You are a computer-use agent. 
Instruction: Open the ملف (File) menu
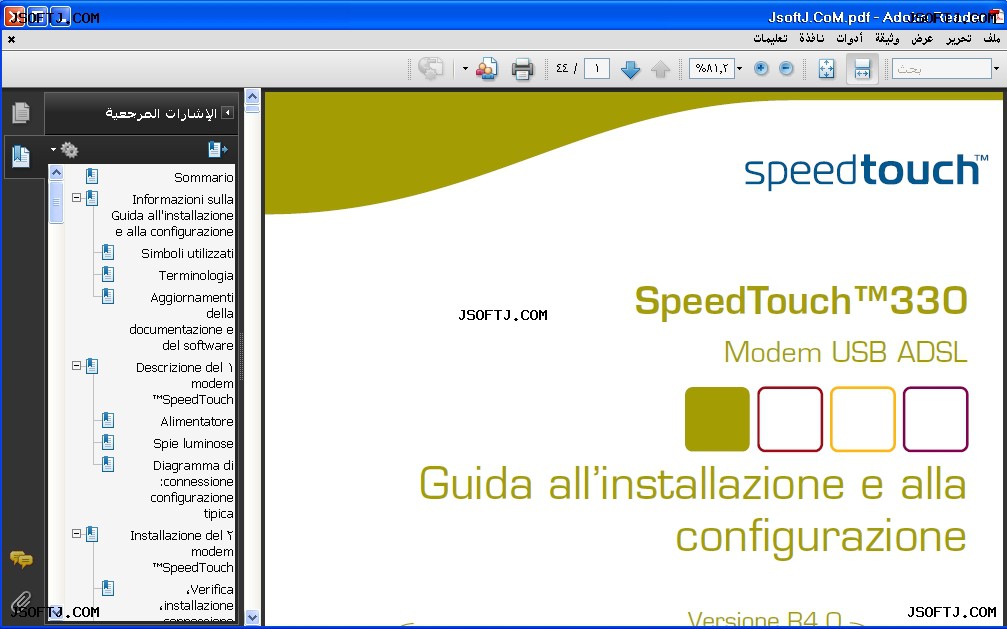click(x=992, y=39)
